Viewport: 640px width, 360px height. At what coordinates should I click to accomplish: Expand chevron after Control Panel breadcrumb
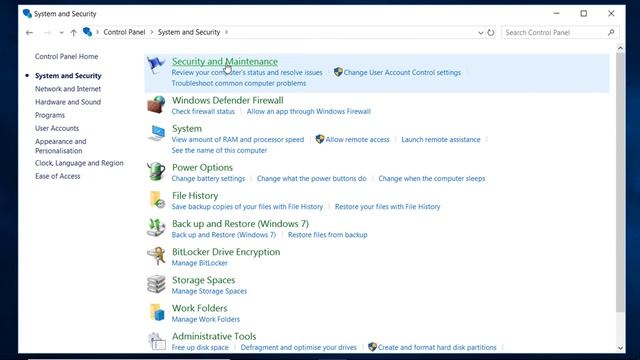151,32
